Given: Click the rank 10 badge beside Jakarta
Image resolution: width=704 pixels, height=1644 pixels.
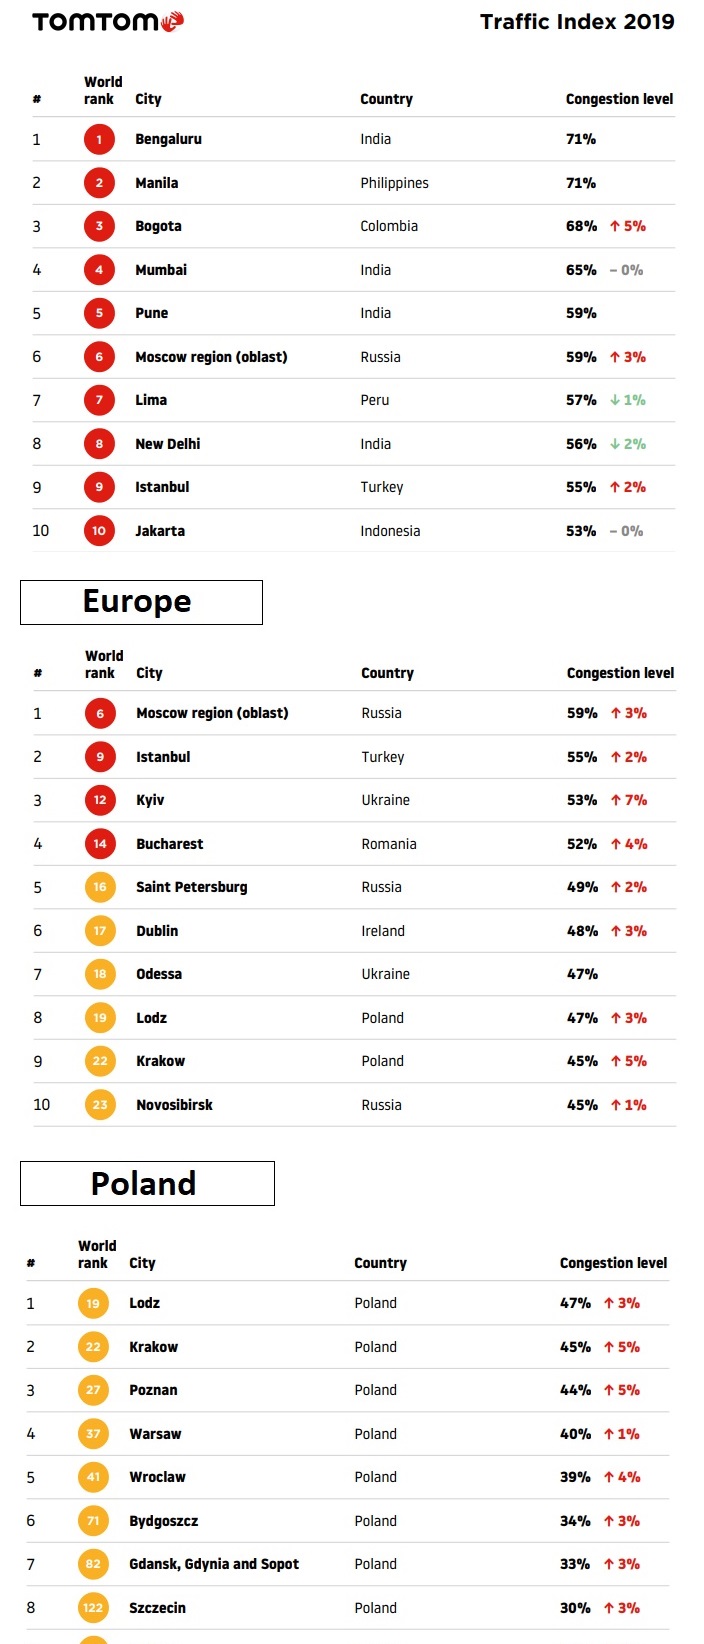Looking at the screenshot, I should [x=99, y=531].
